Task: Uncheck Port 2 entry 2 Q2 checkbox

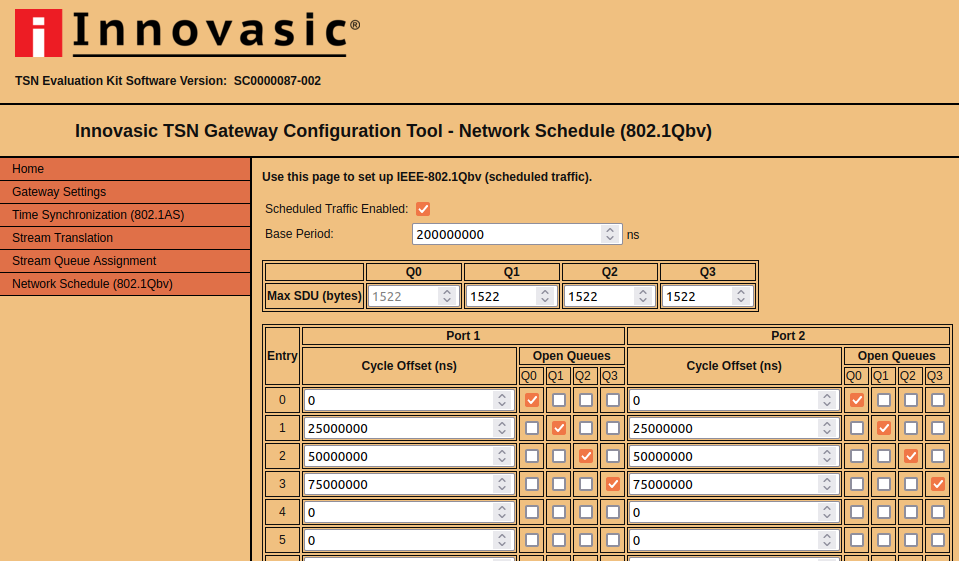Action: [x=910, y=456]
